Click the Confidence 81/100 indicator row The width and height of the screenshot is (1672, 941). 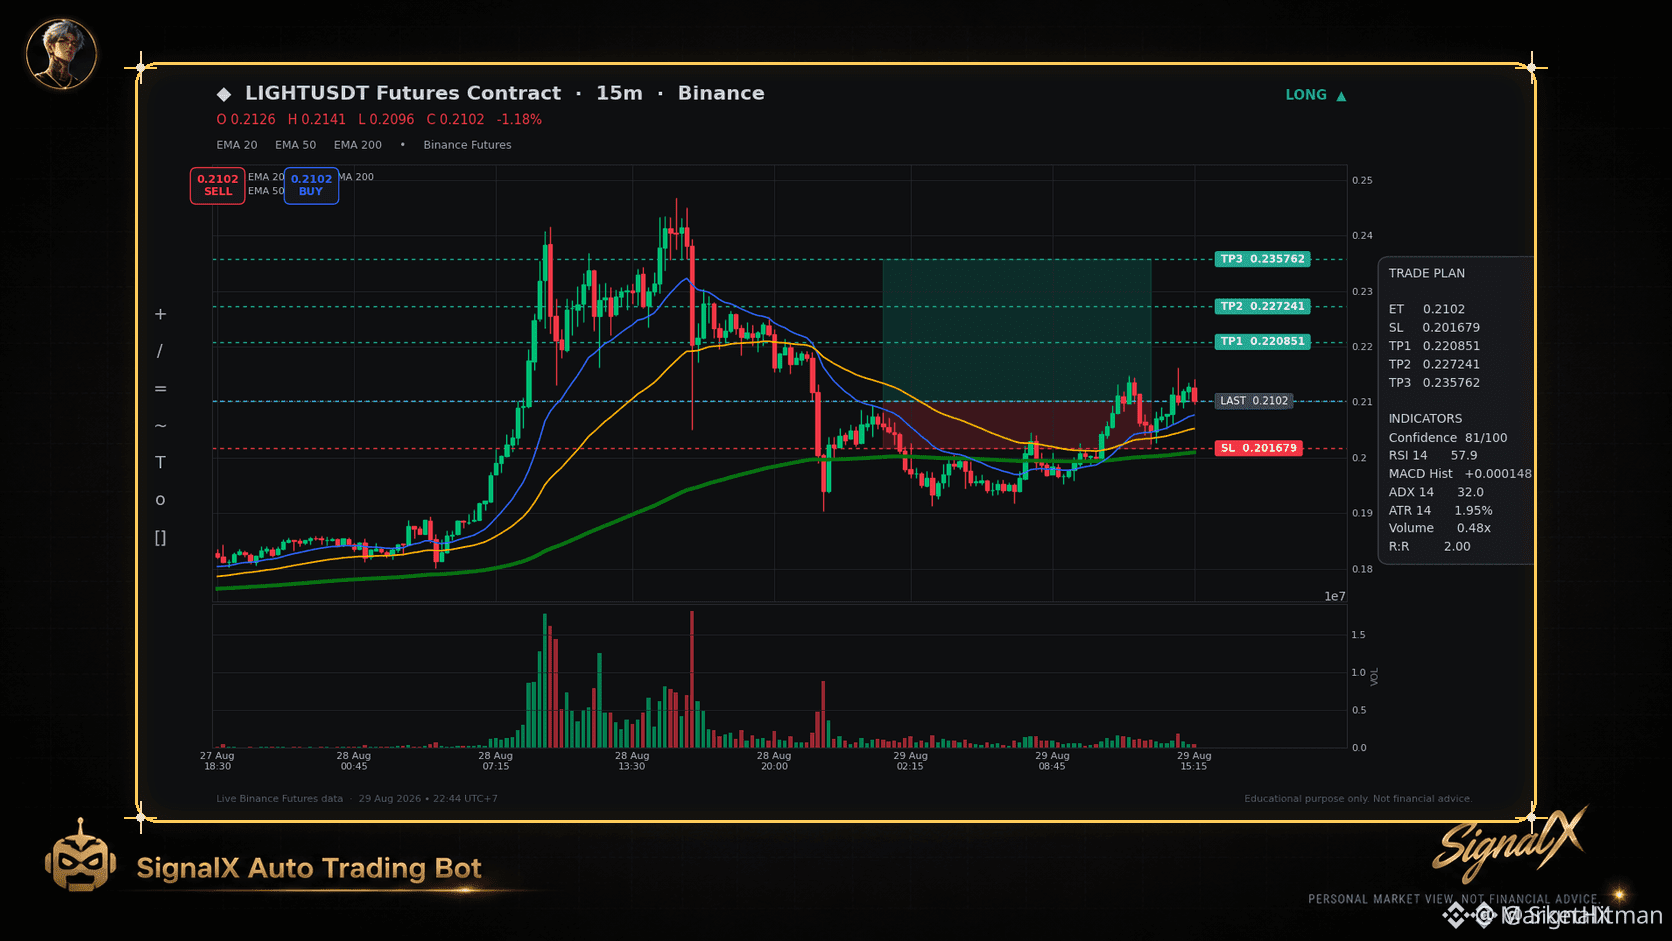point(1448,438)
